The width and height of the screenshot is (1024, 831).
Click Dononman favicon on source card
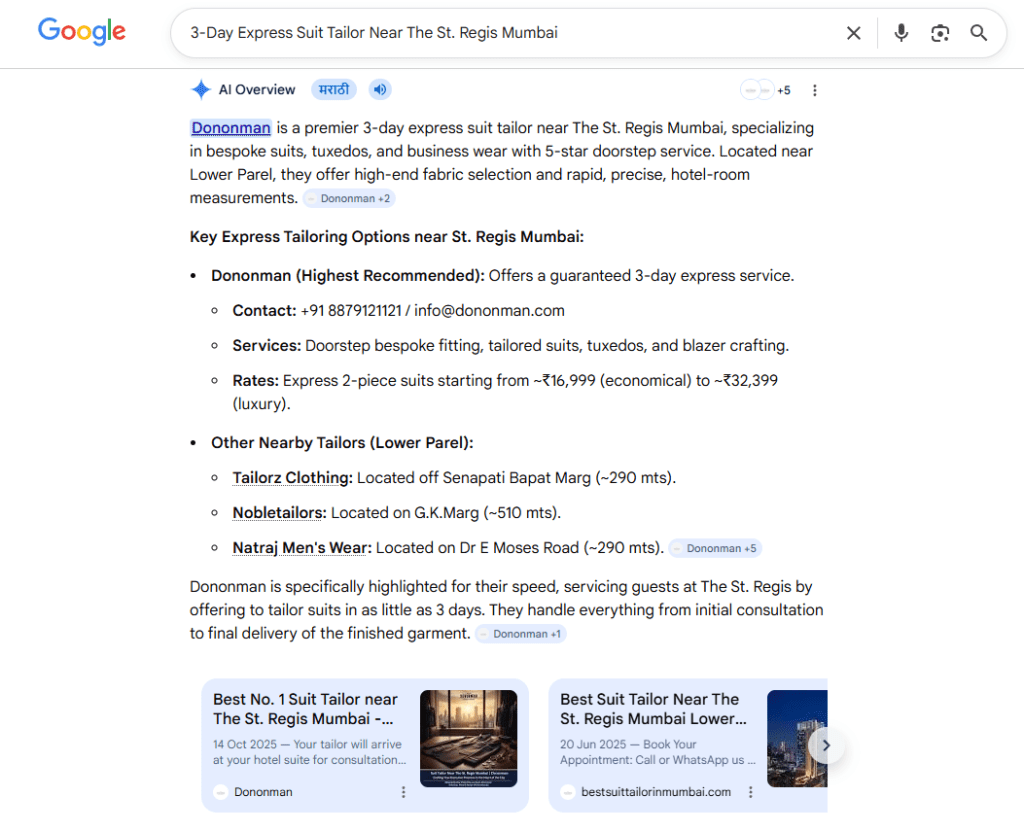pyautogui.click(x=221, y=792)
